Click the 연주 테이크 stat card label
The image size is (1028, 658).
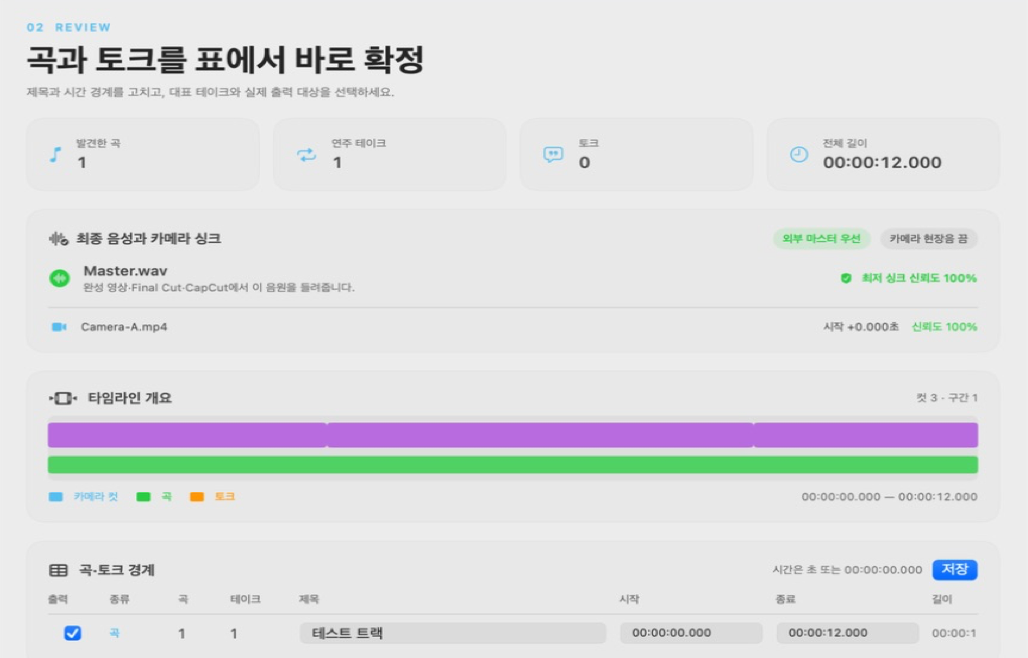[x=359, y=143]
